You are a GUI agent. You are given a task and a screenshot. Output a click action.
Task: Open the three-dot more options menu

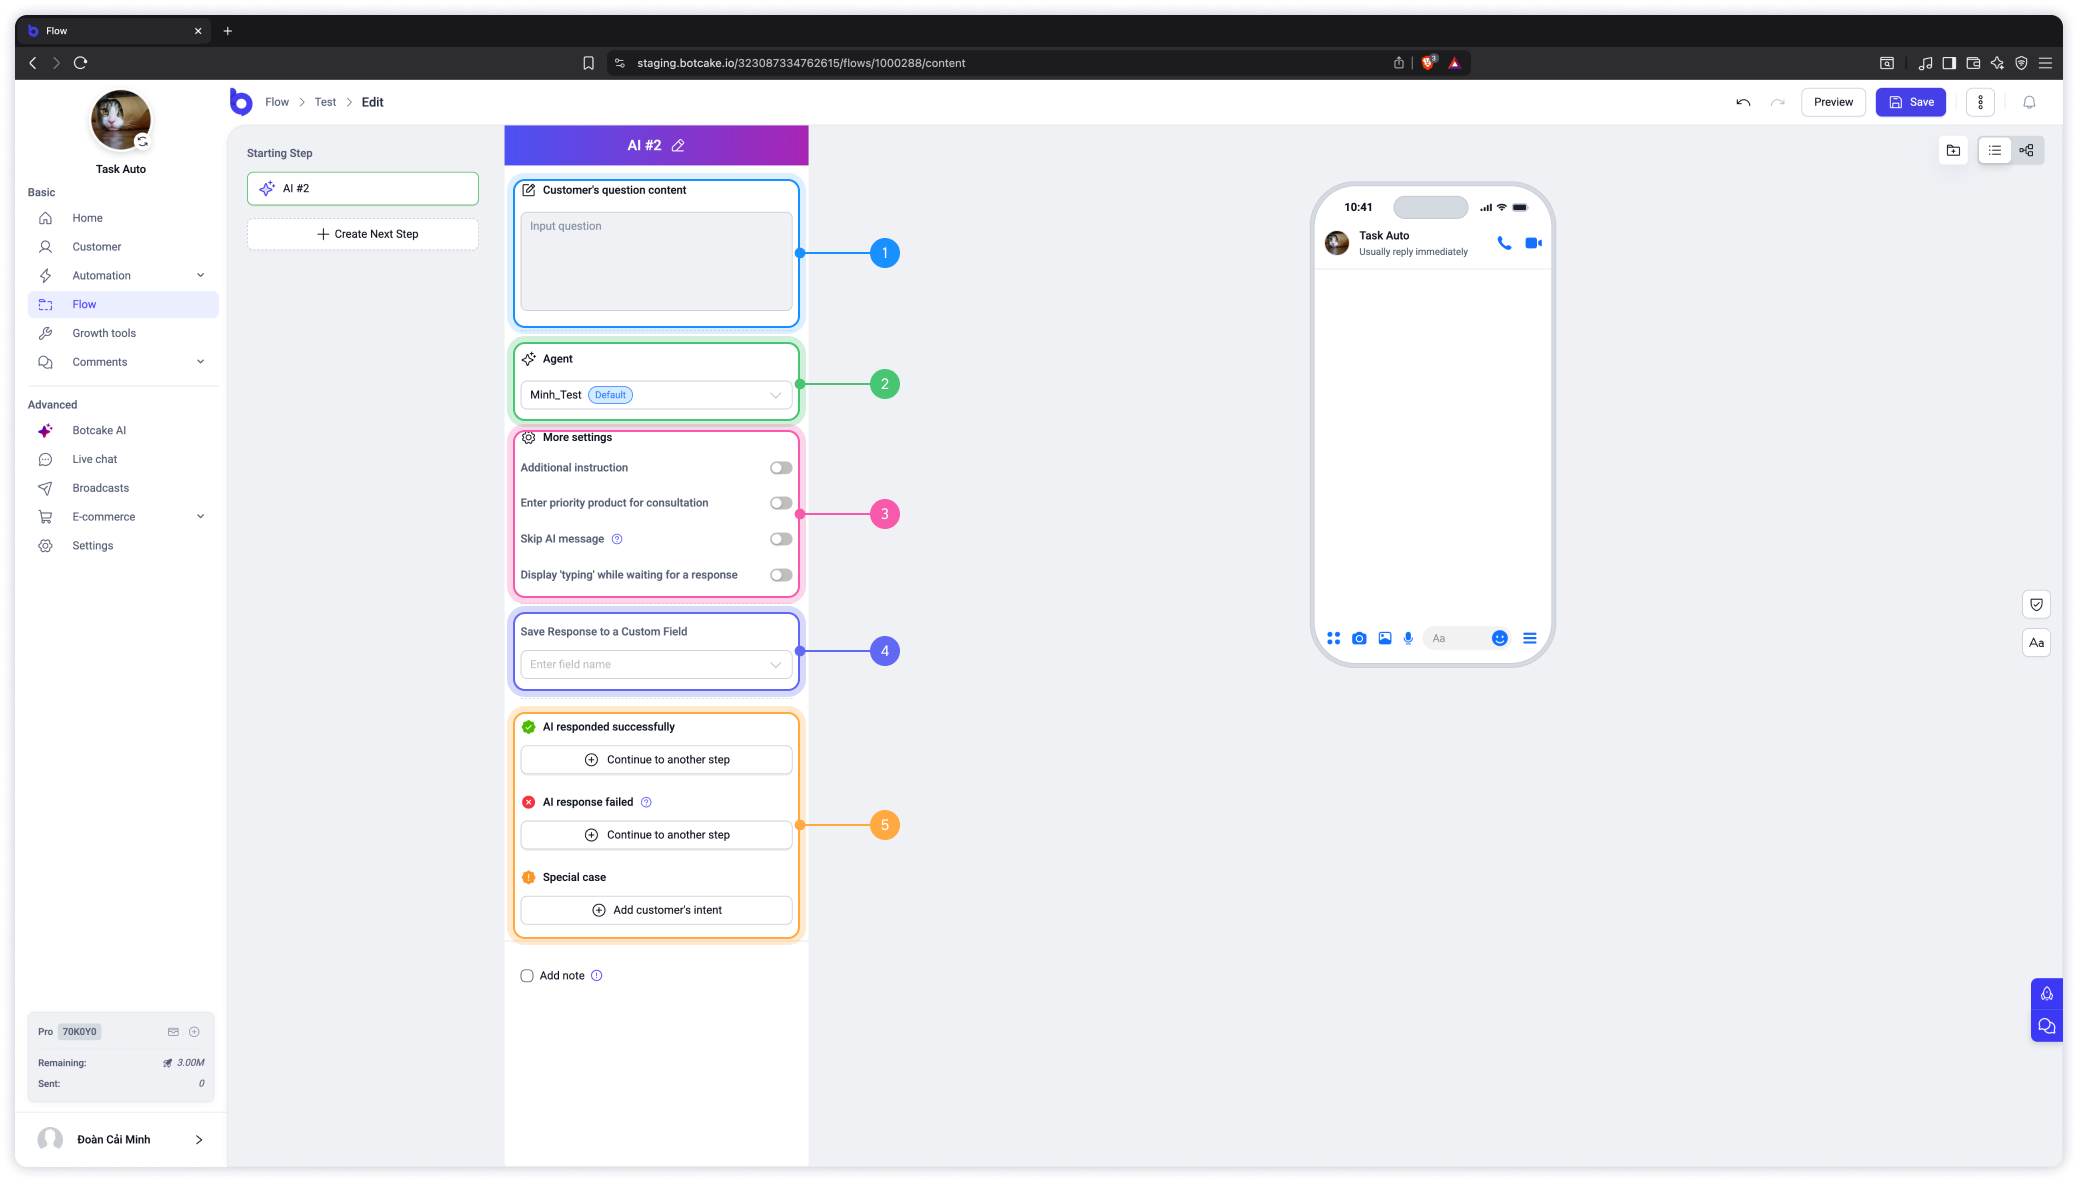[x=1980, y=102]
